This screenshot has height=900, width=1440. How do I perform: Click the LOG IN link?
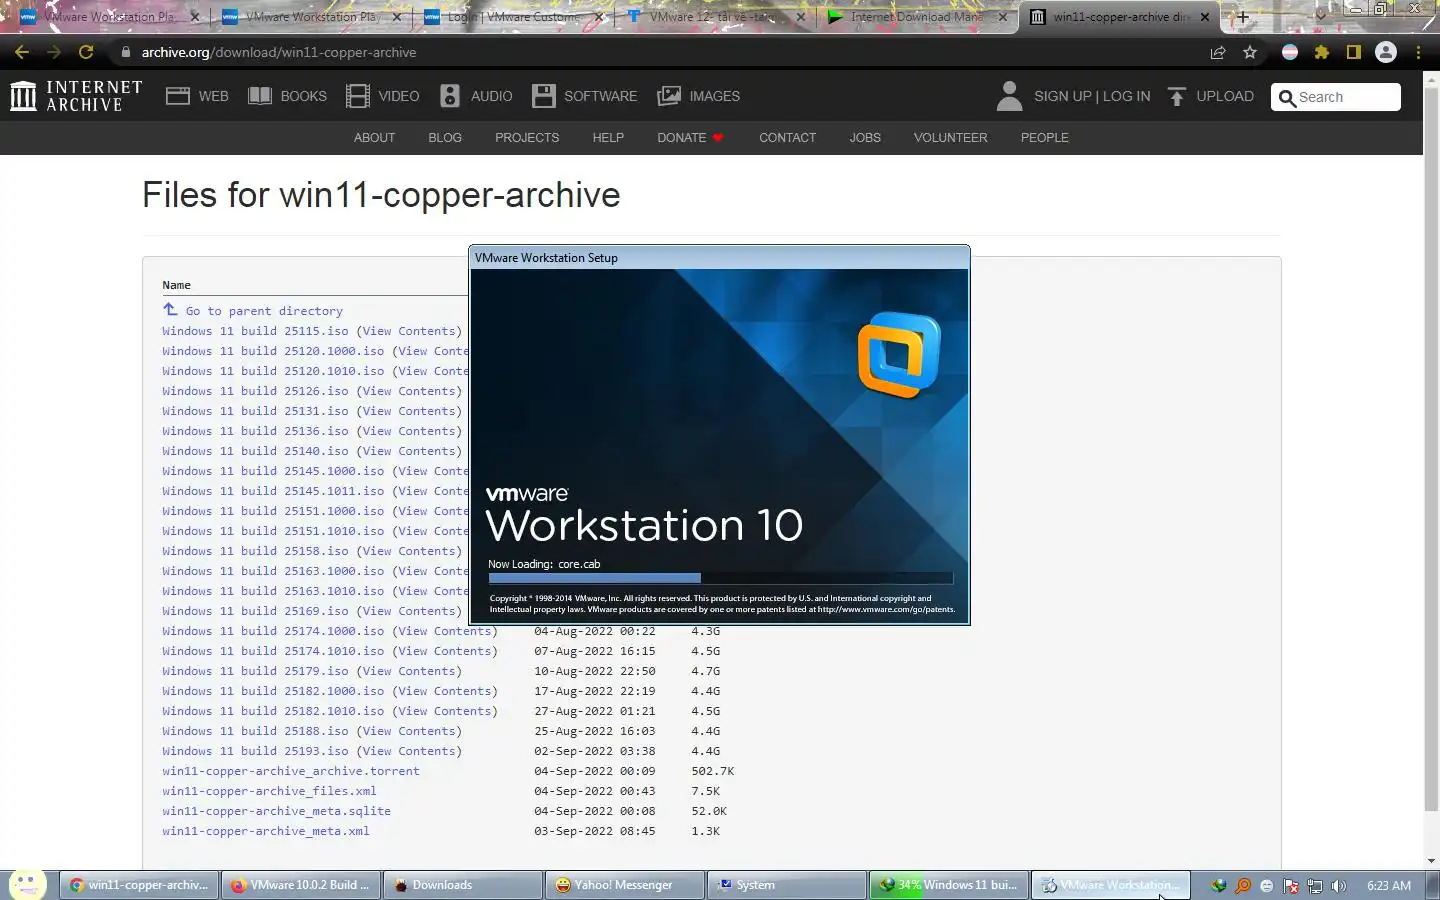click(1127, 96)
